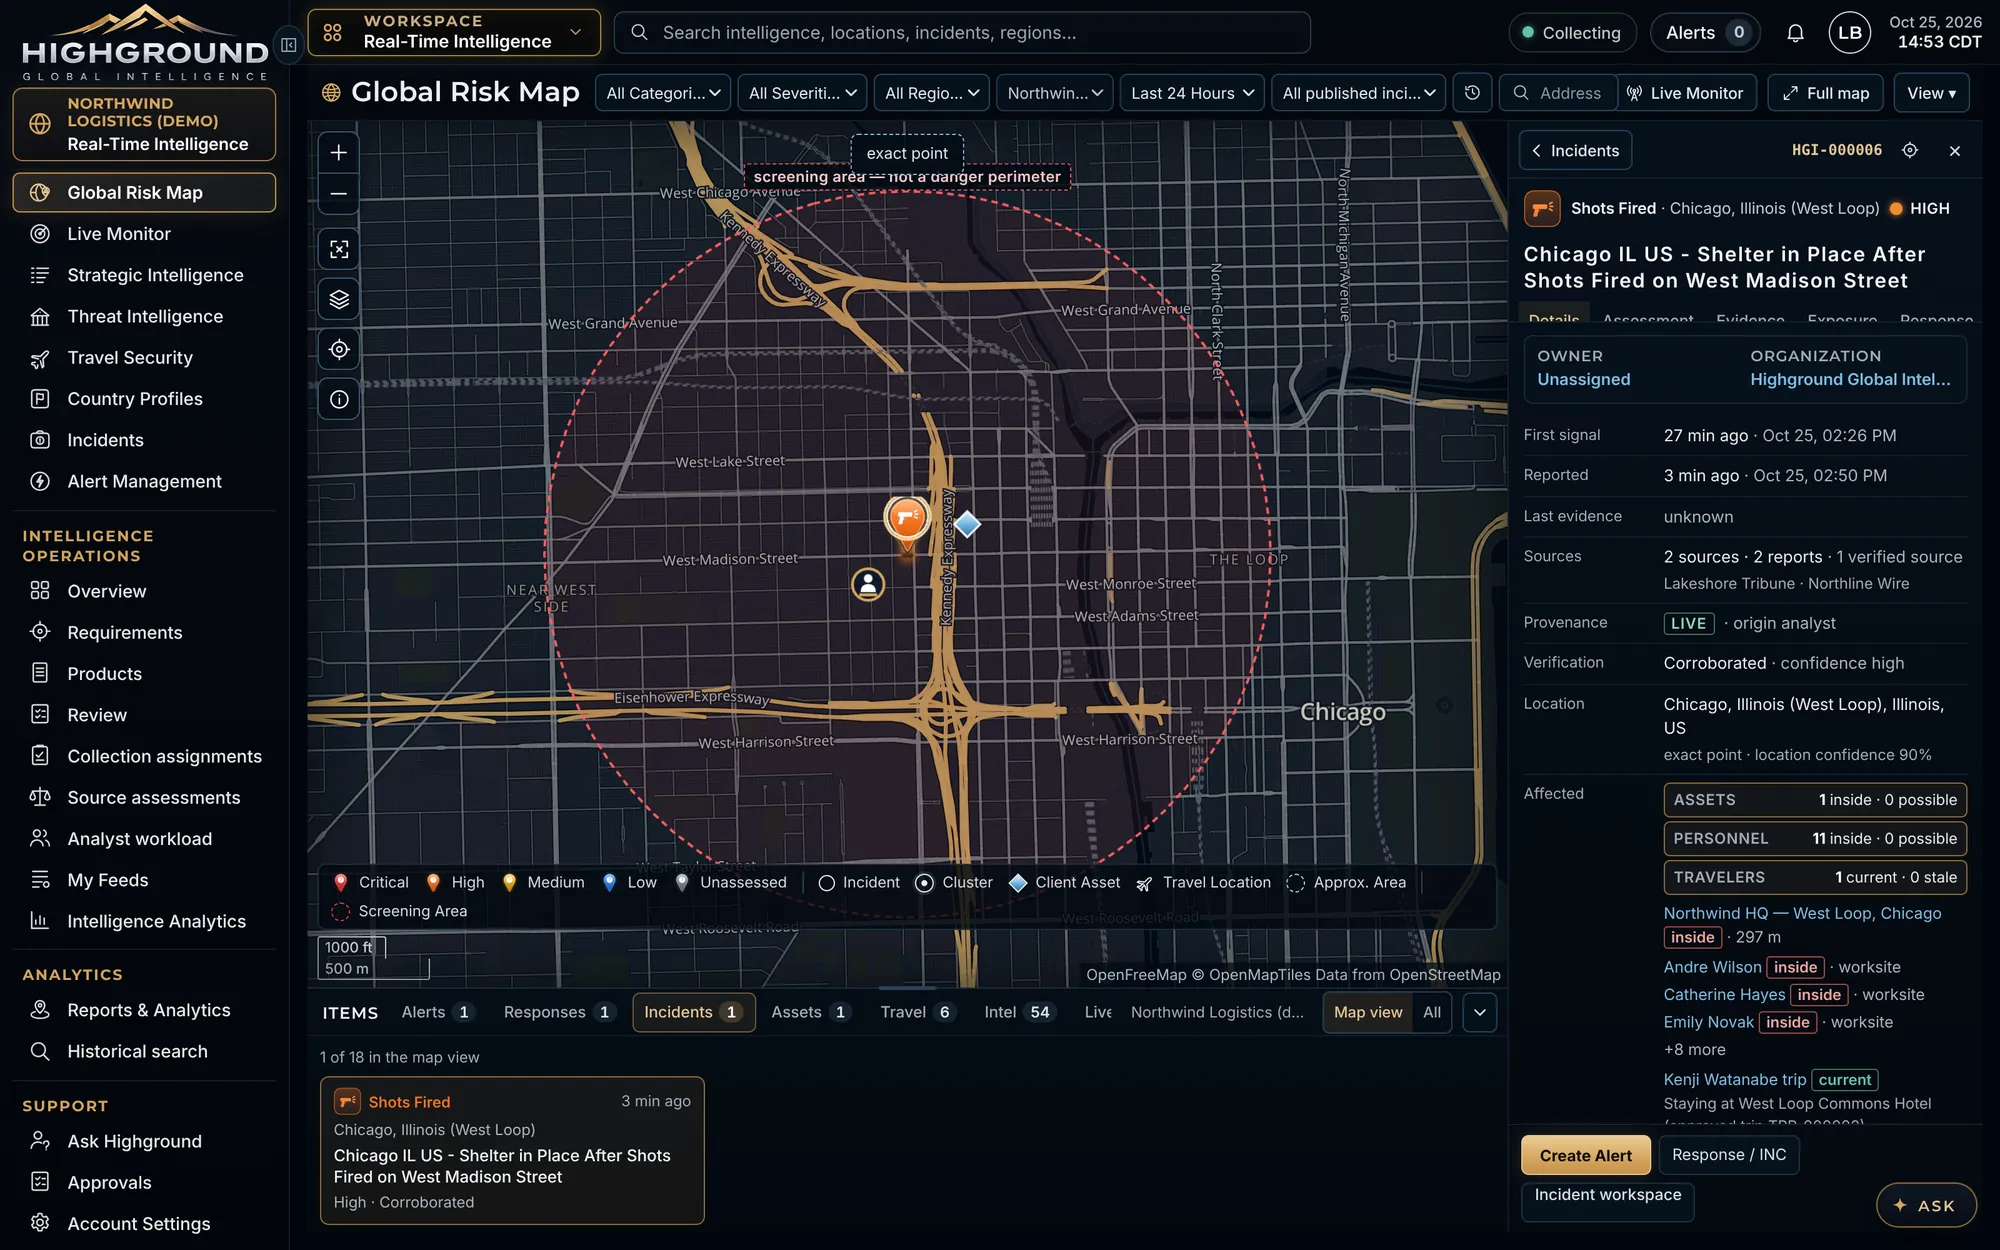The height and width of the screenshot is (1250, 2000).
Task: Open Andre Wilson personnel link
Action: [x=1712, y=967]
